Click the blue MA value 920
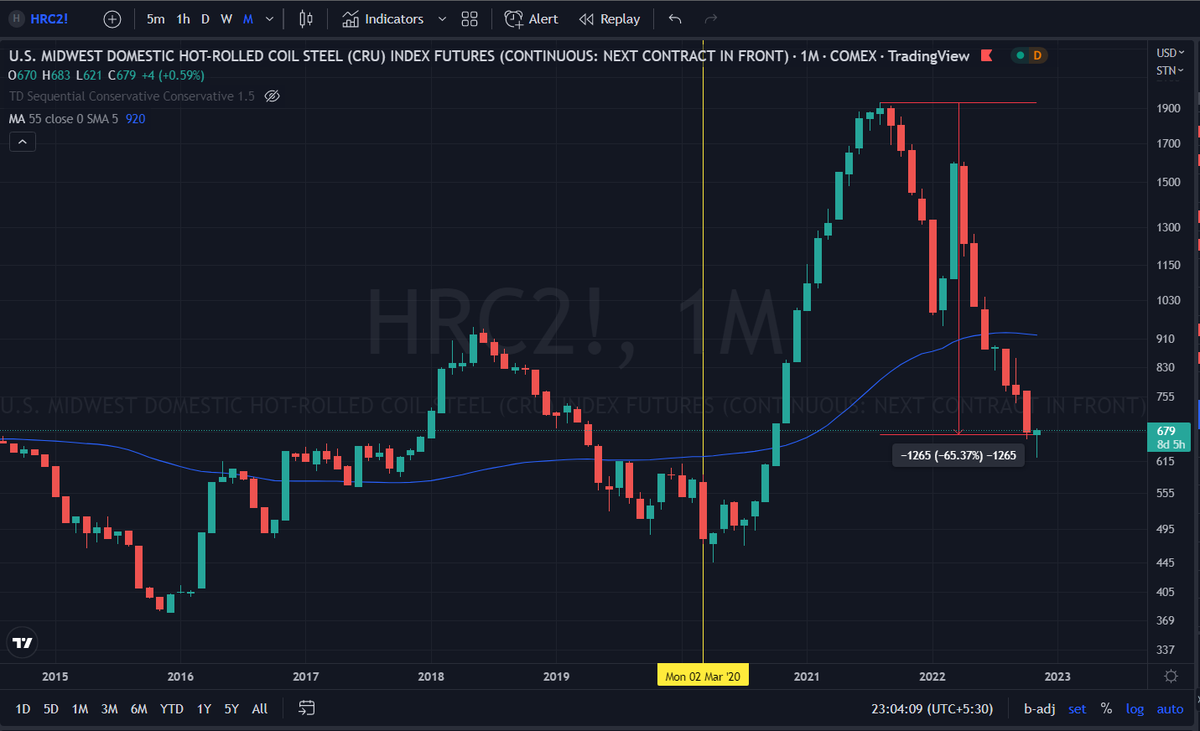This screenshot has height=731, width=1200. pyautogui.click(x=135, y=118)
